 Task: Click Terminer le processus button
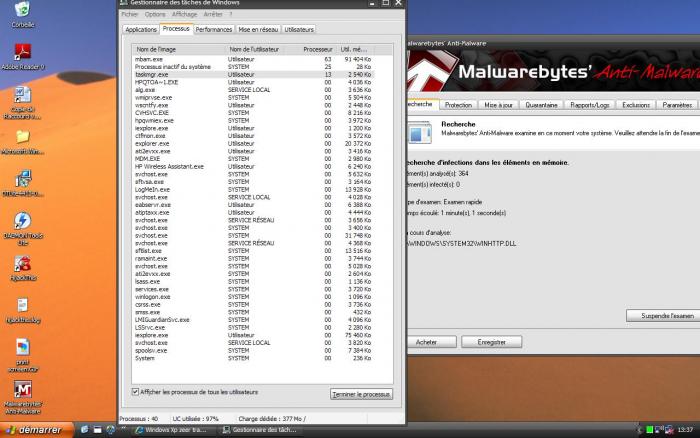[x=361, y=394]
